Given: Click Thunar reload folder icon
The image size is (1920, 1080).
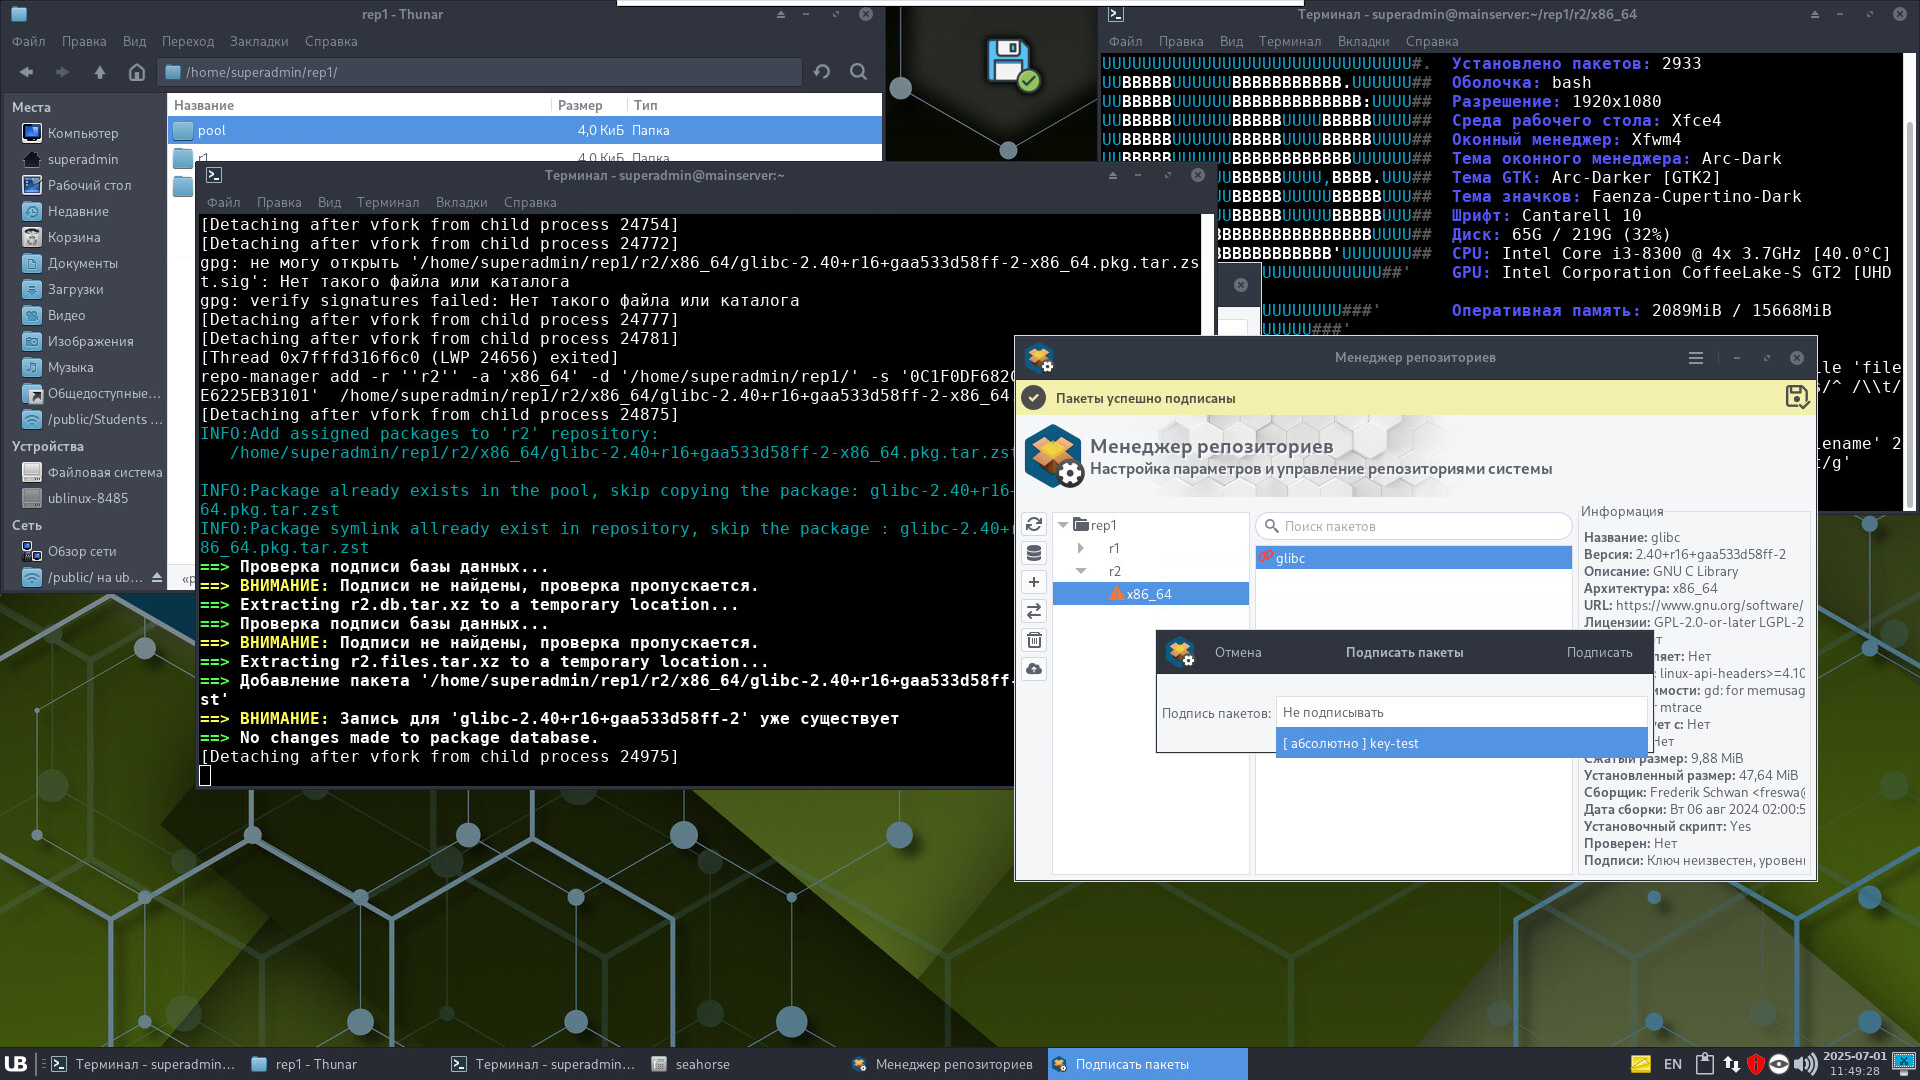Looking at the screenshot, I should (822, 72).
